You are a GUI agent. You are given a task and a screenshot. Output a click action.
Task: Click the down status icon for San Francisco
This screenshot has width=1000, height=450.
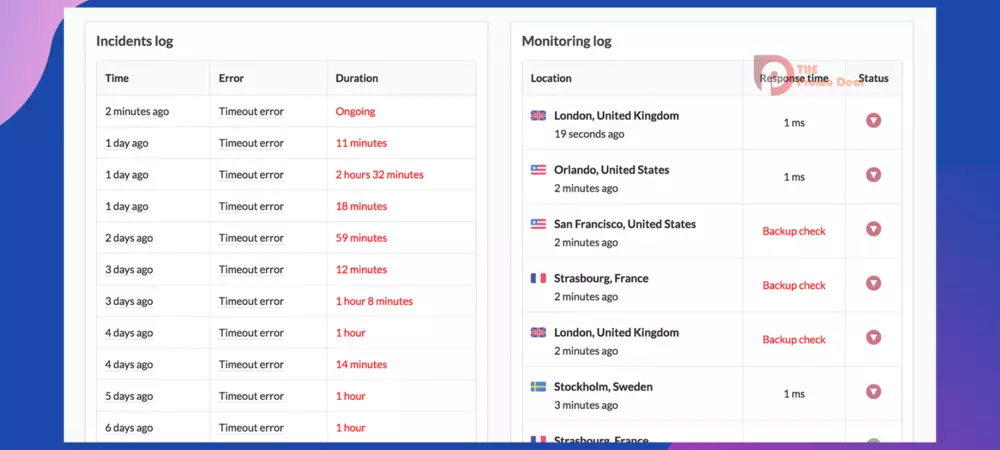[873, 229]
